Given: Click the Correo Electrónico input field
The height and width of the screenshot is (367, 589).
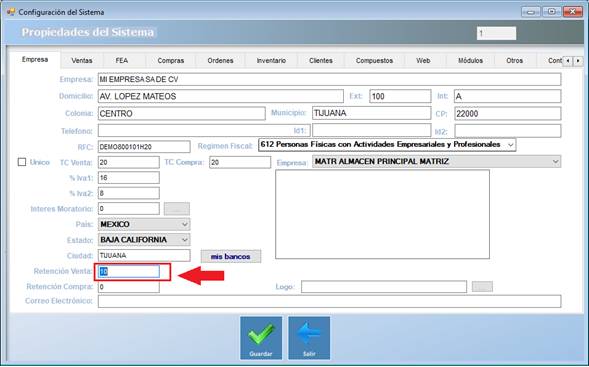Looking at the screenshot, I should click(329, 301).
